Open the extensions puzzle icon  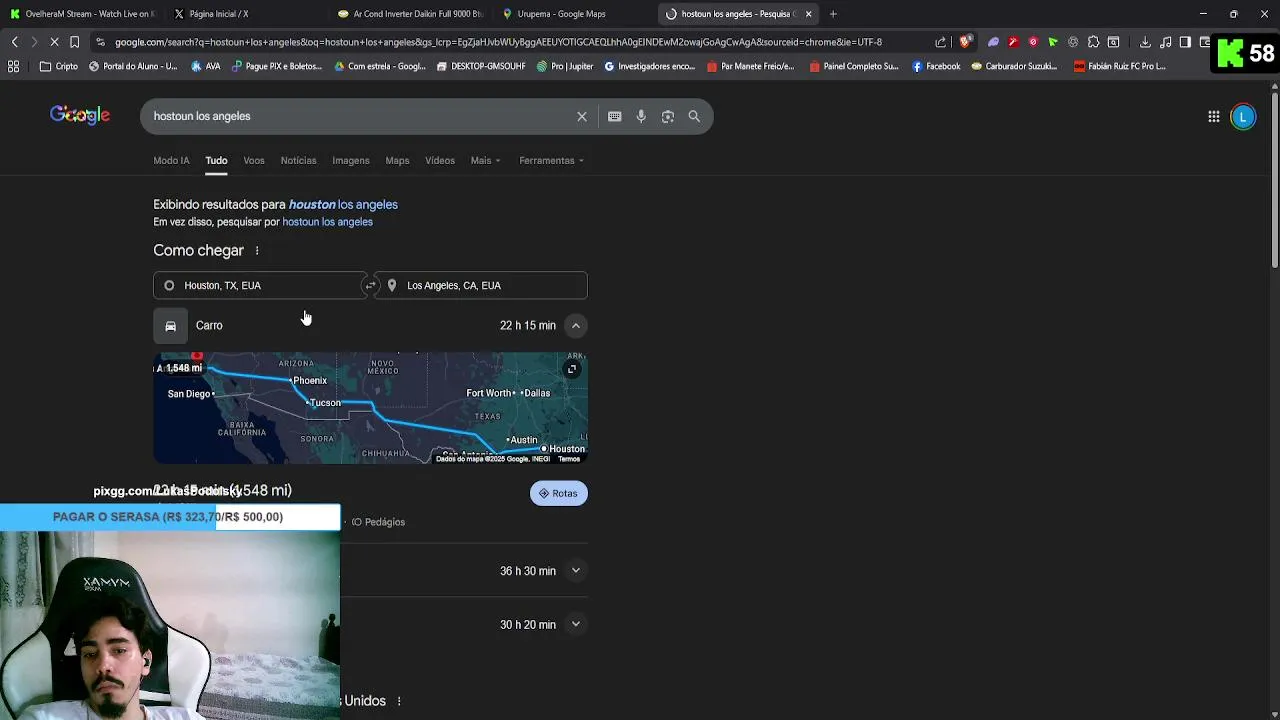pyautogui.click(x=1093, y=42)
